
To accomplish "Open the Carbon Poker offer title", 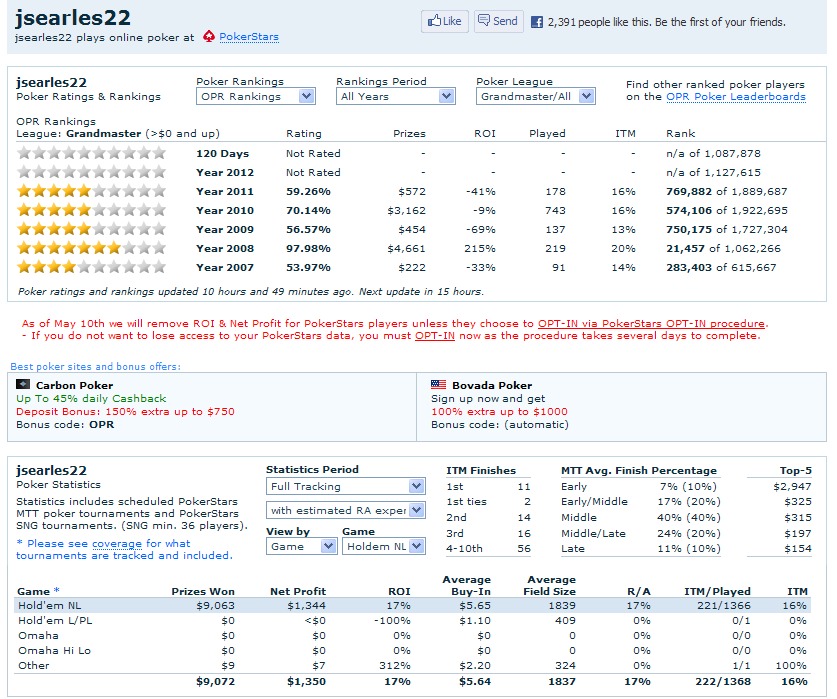I will coord(74,385).
